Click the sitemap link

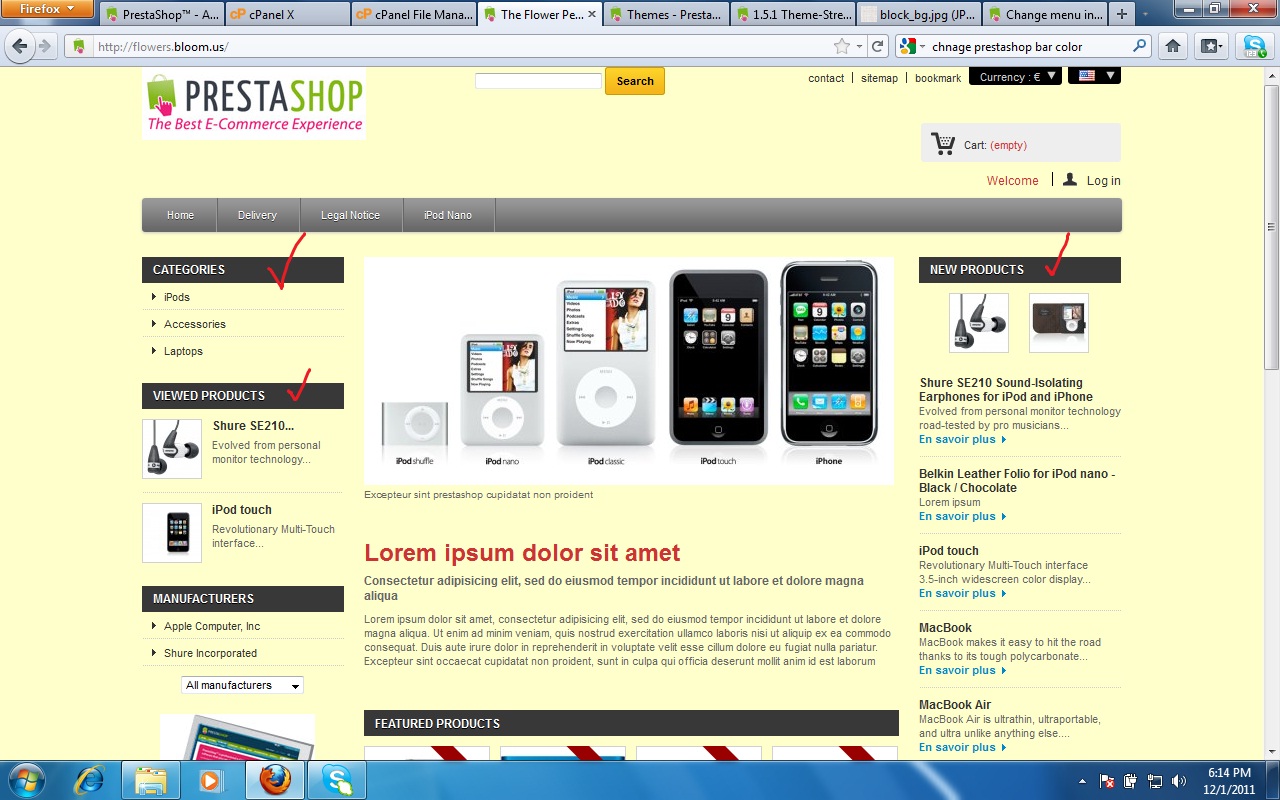click(x=880, y=78)
